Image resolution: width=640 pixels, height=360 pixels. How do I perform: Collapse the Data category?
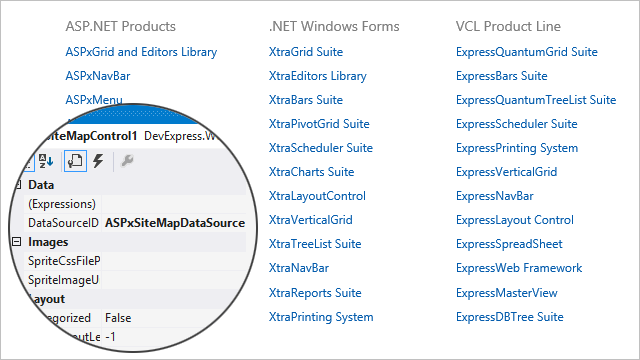(18, 185)
